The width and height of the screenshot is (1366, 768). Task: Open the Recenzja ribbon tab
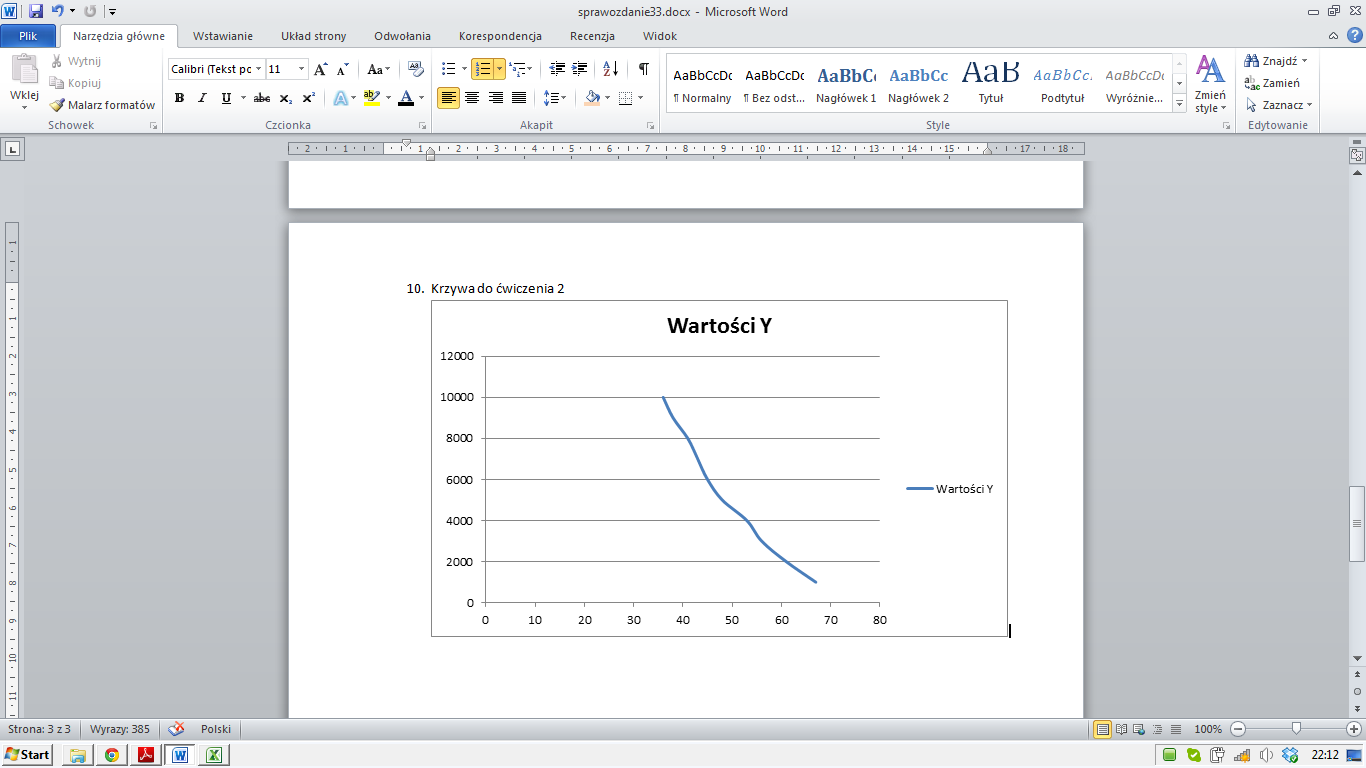pyautogui.click(x=592, y=36)
